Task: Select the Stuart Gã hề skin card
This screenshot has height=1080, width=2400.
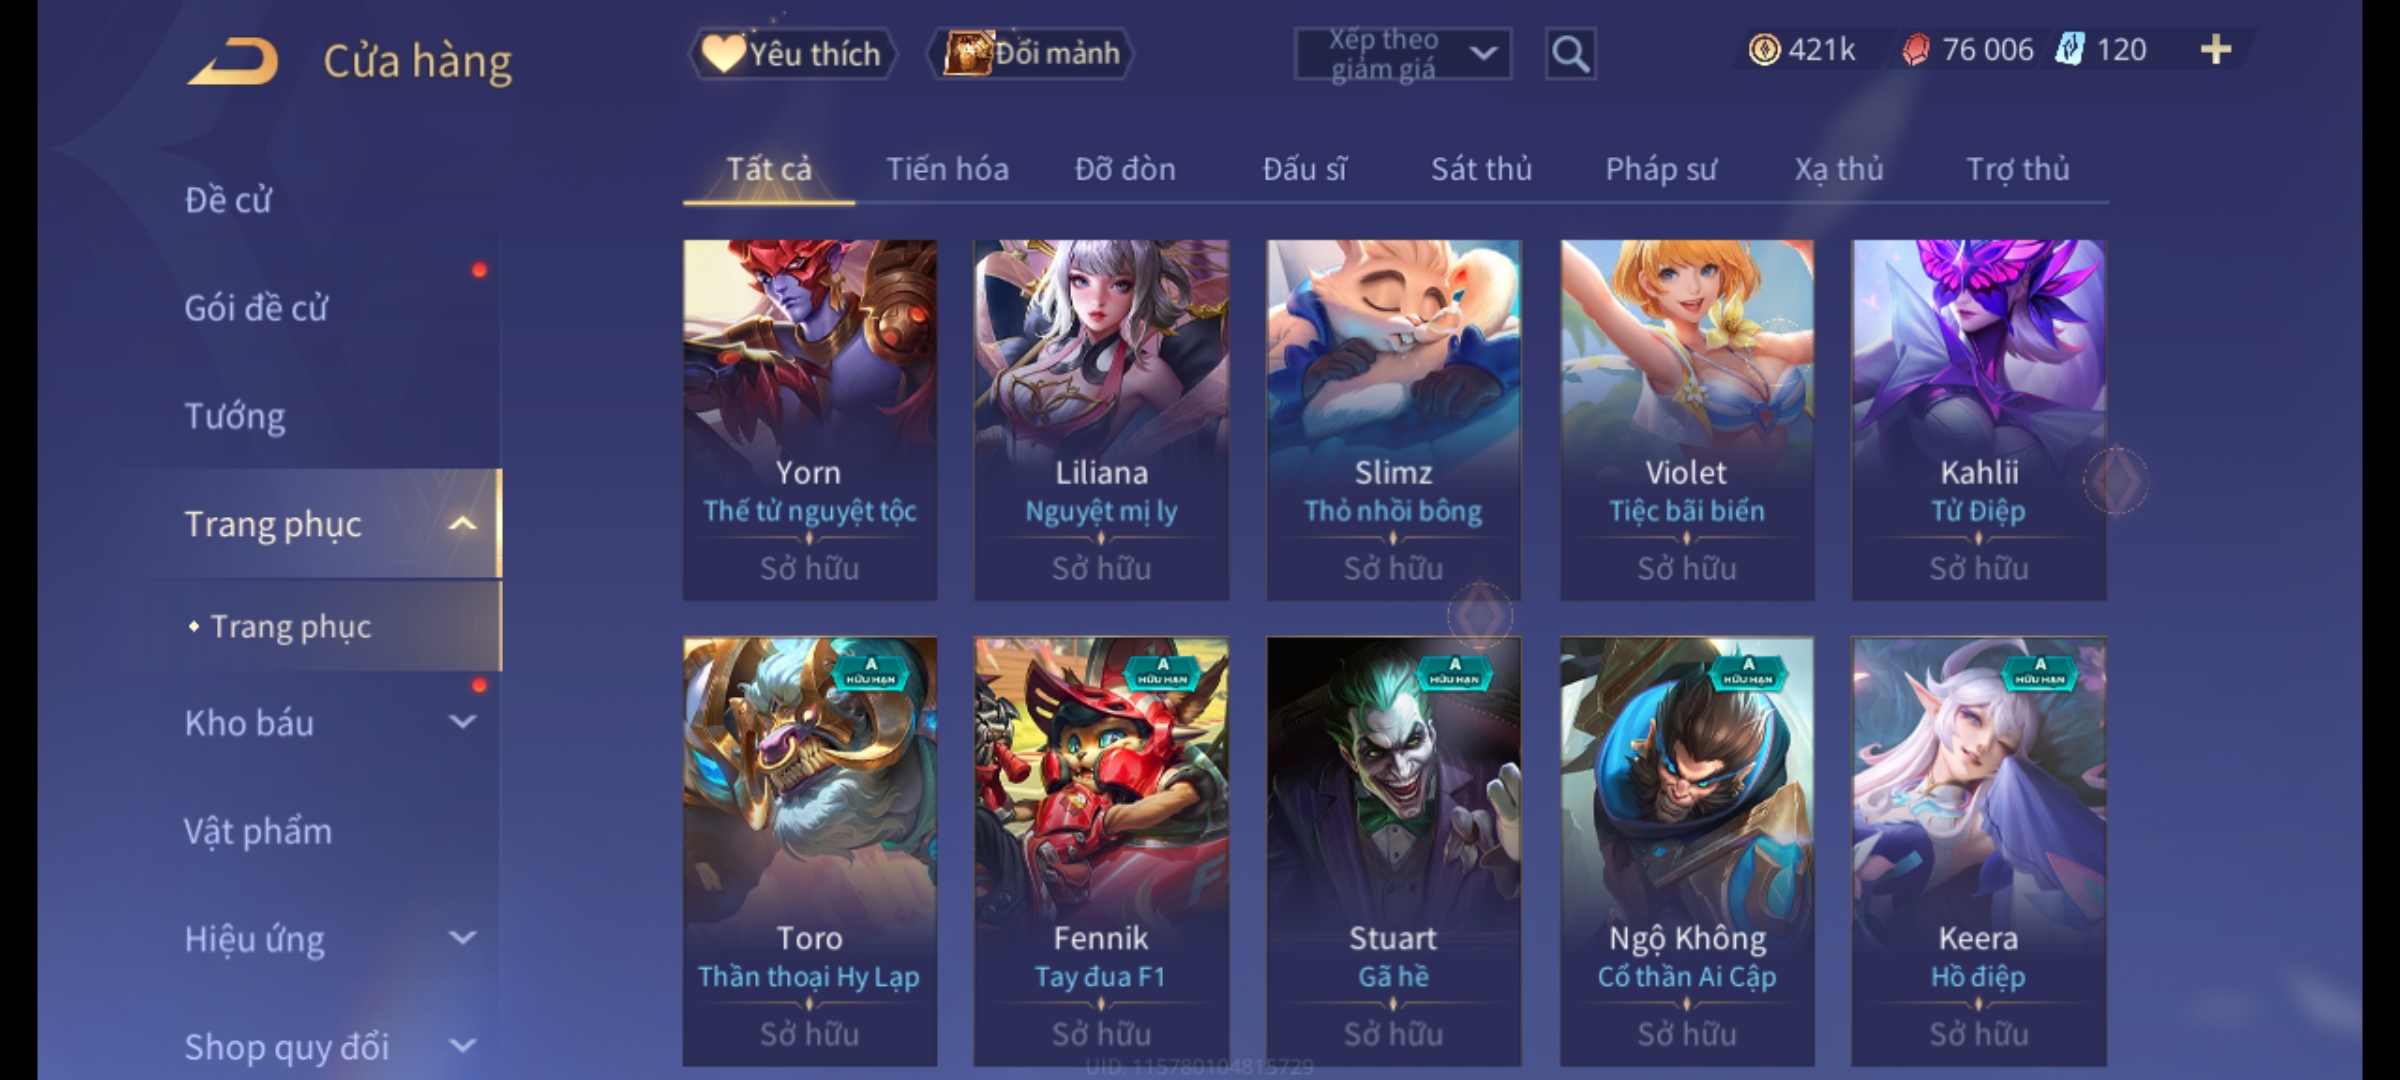Action: pyautogui.click(x=1394, y=852)
